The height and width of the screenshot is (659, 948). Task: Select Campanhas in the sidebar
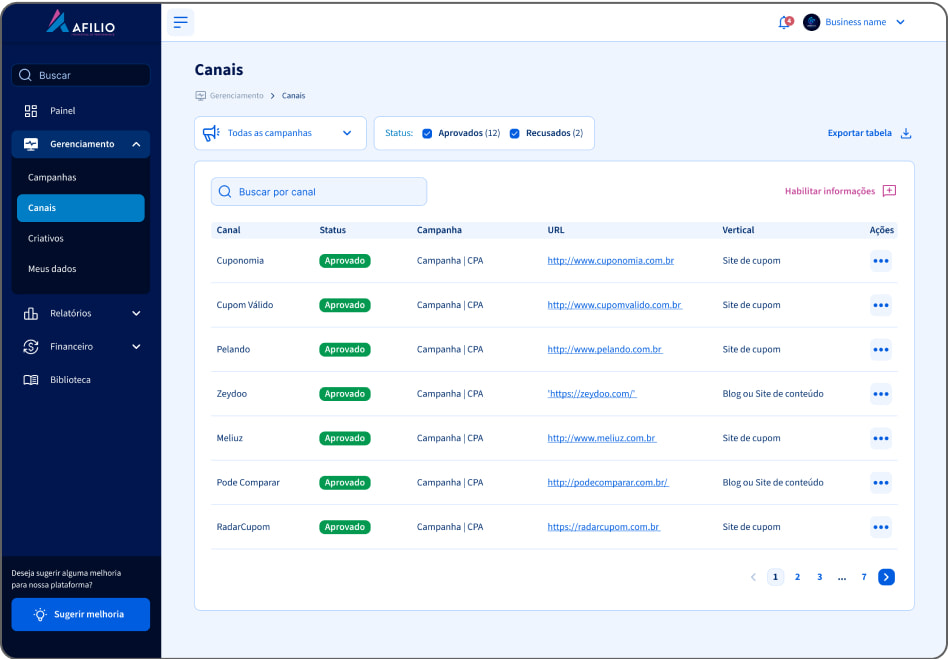click(52, 178)
